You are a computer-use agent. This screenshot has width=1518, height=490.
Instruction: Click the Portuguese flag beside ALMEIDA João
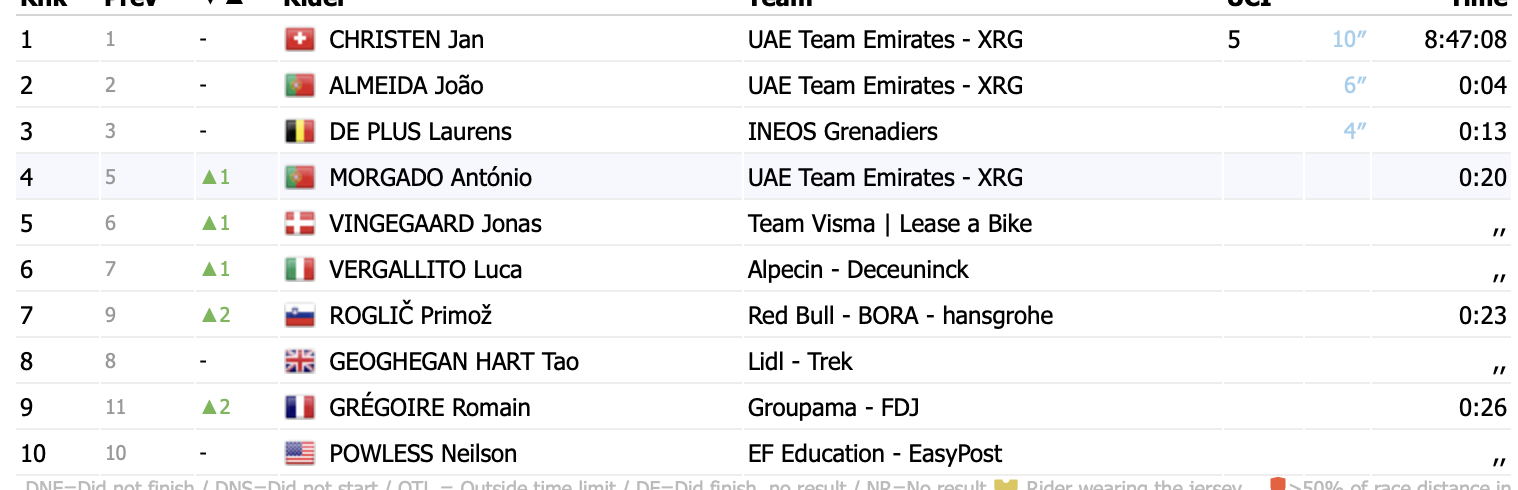[299, 86]
